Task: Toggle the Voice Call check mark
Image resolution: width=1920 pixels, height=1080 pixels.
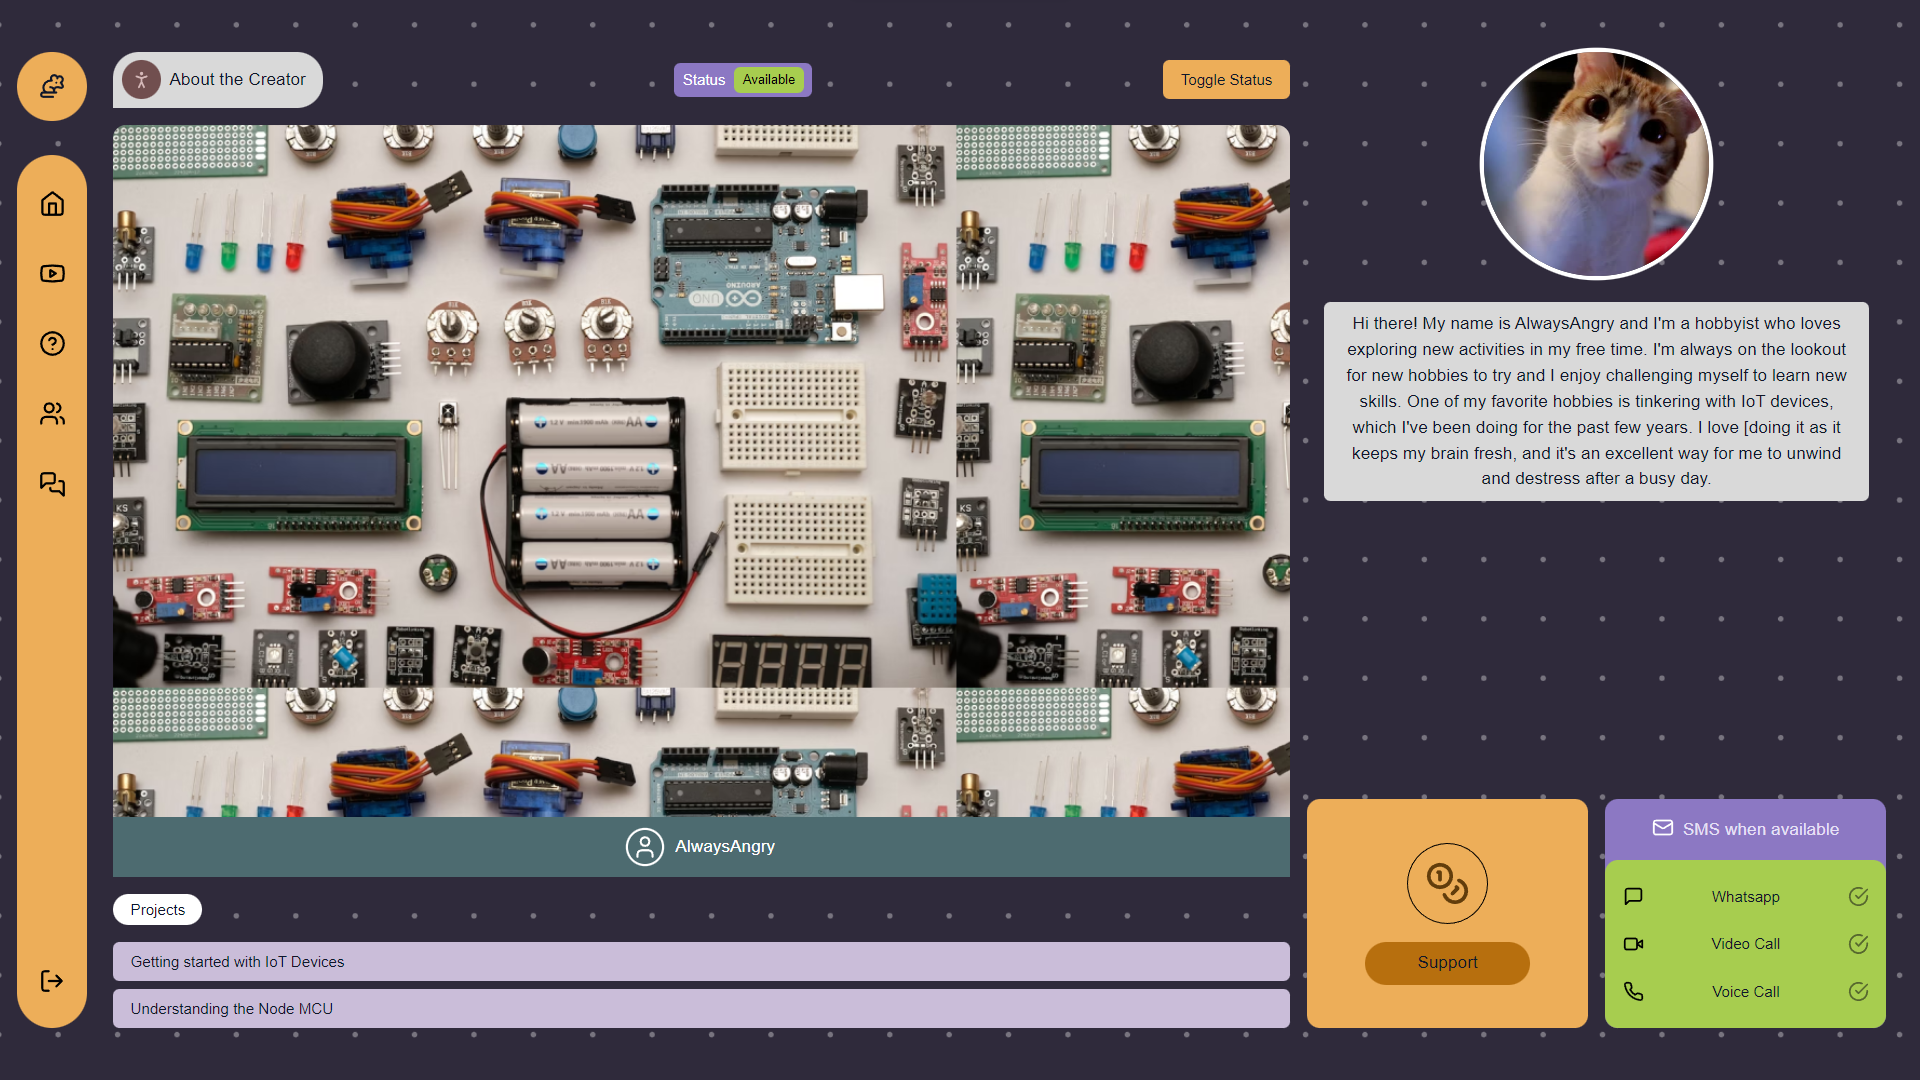Action: (x=1858, y=992)
